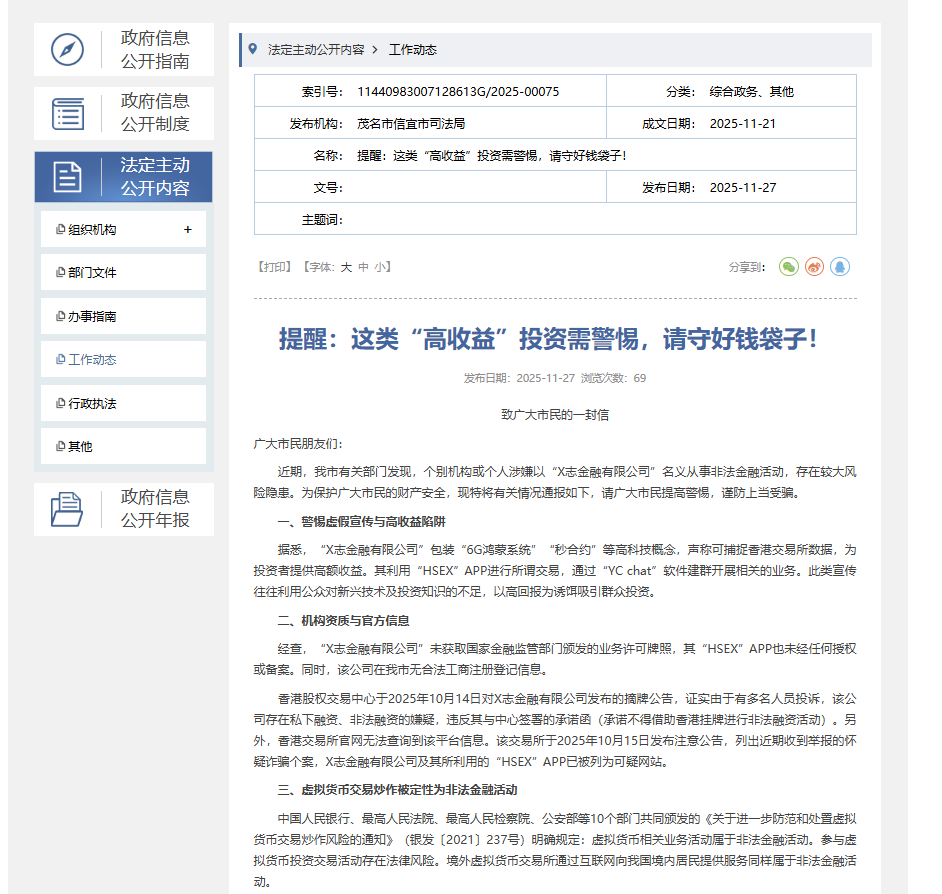This screenshot has height=894, width=942.
Task: Expand the 组织机构 sidebar section
Action: coord(188,228)
